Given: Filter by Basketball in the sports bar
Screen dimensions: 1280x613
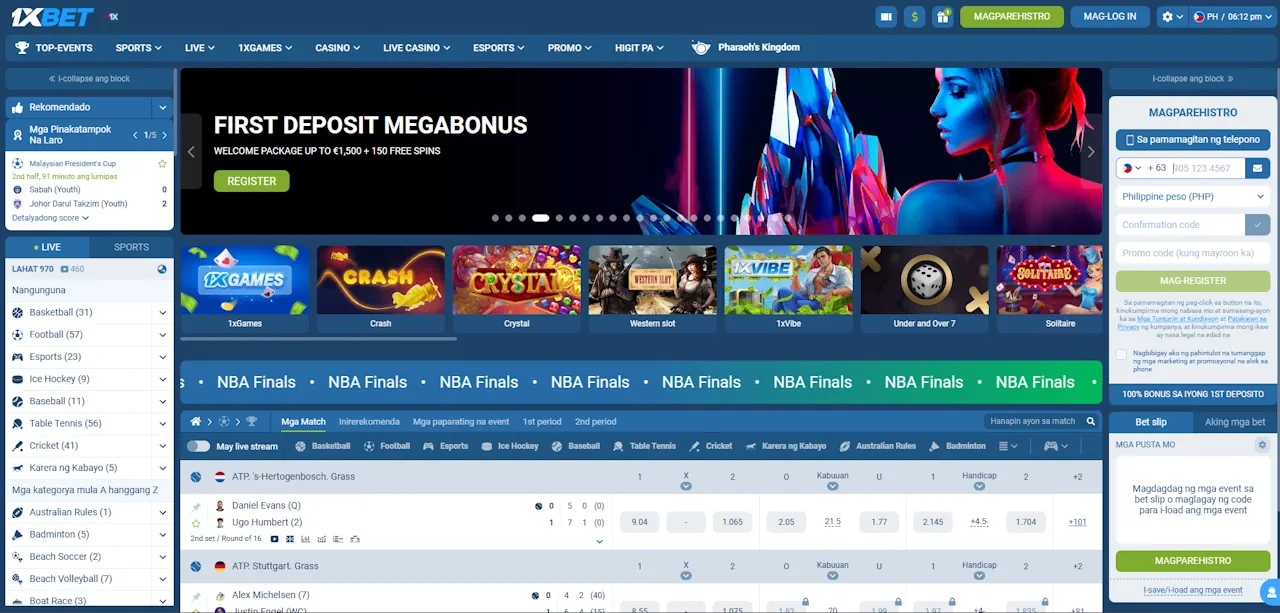Looking at the screenshot, I should 323,446.
